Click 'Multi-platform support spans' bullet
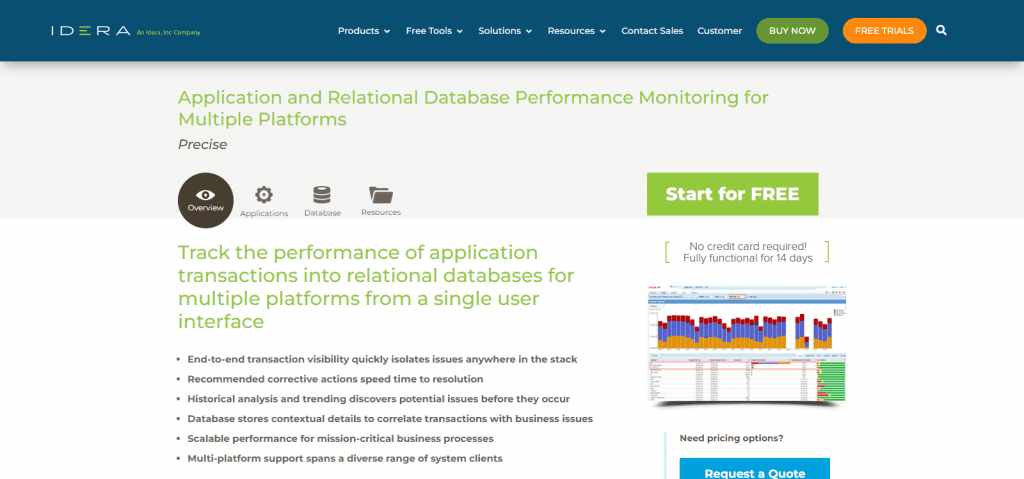The width and height of the screenshot is (1024, 479). pos(345,458)
